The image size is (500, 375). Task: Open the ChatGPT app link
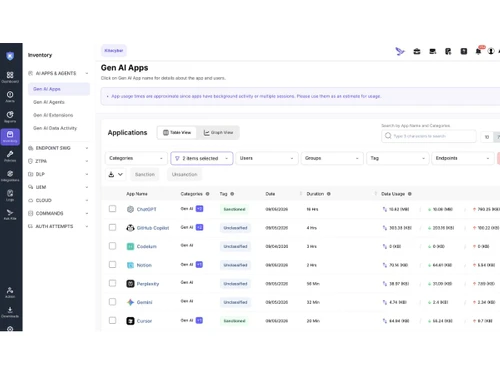tap(146, 209)
